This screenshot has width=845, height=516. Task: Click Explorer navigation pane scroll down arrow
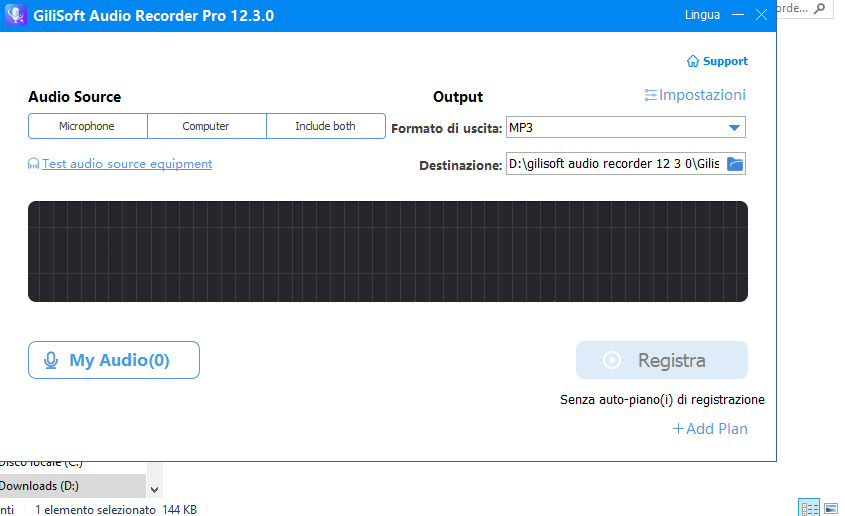tap(155, 490)
